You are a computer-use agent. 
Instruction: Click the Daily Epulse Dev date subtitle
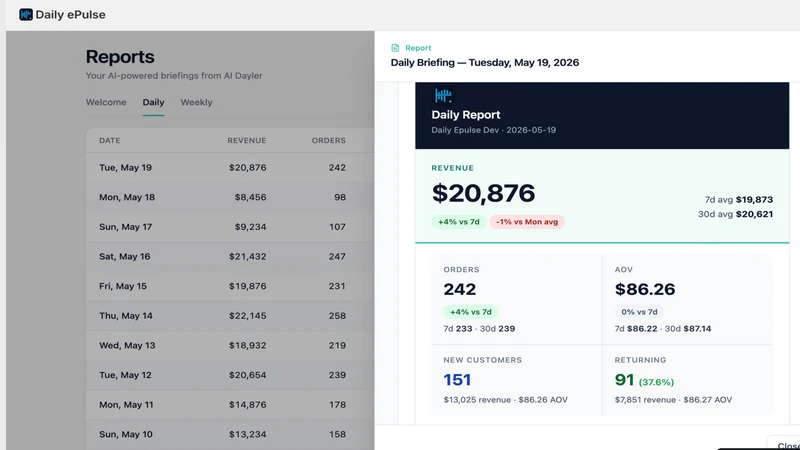pyautogui.click(x=493, y=130)
